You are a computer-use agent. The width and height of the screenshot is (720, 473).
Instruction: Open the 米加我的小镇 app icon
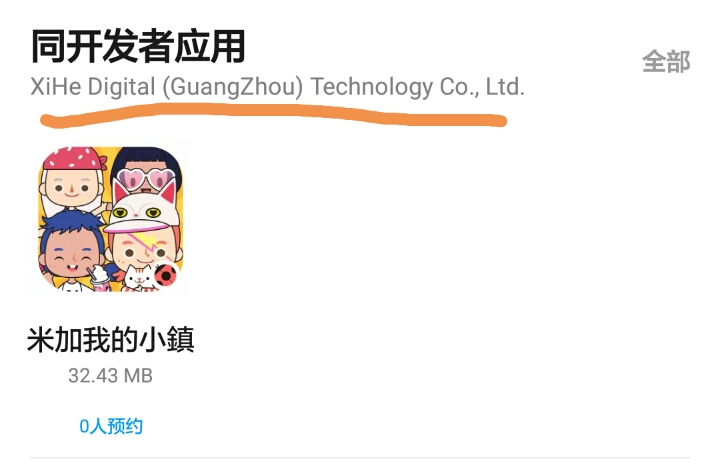[x=110, y=219]
